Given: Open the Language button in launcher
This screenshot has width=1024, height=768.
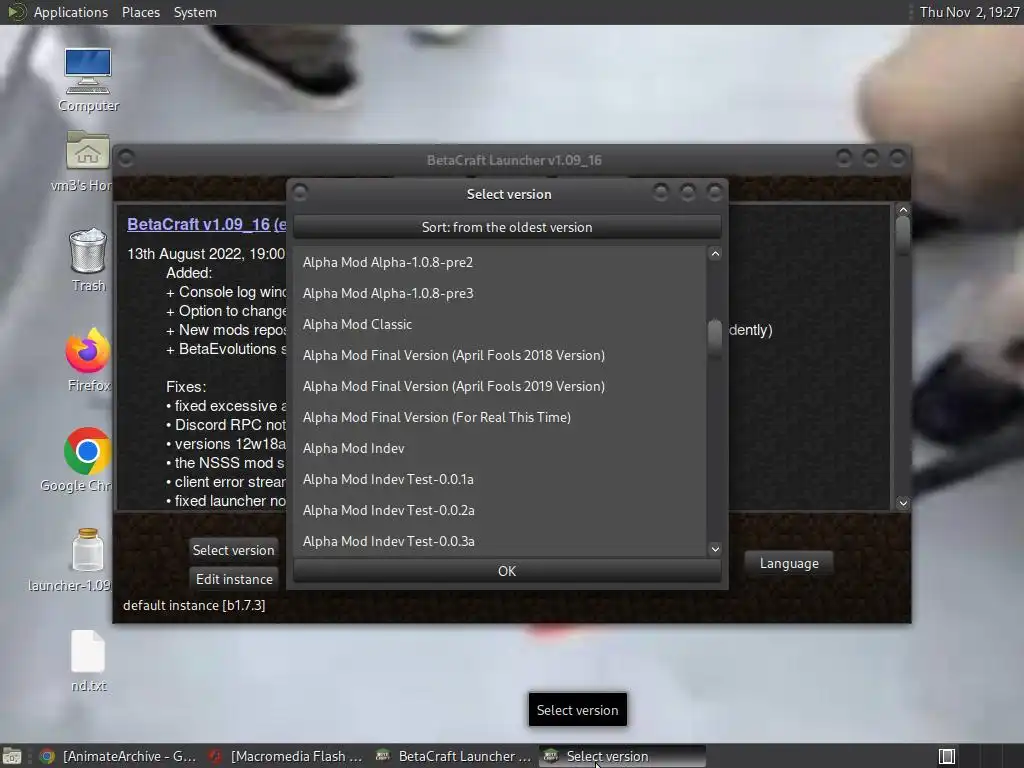Looking at the screenshot, I should [789, 563].
